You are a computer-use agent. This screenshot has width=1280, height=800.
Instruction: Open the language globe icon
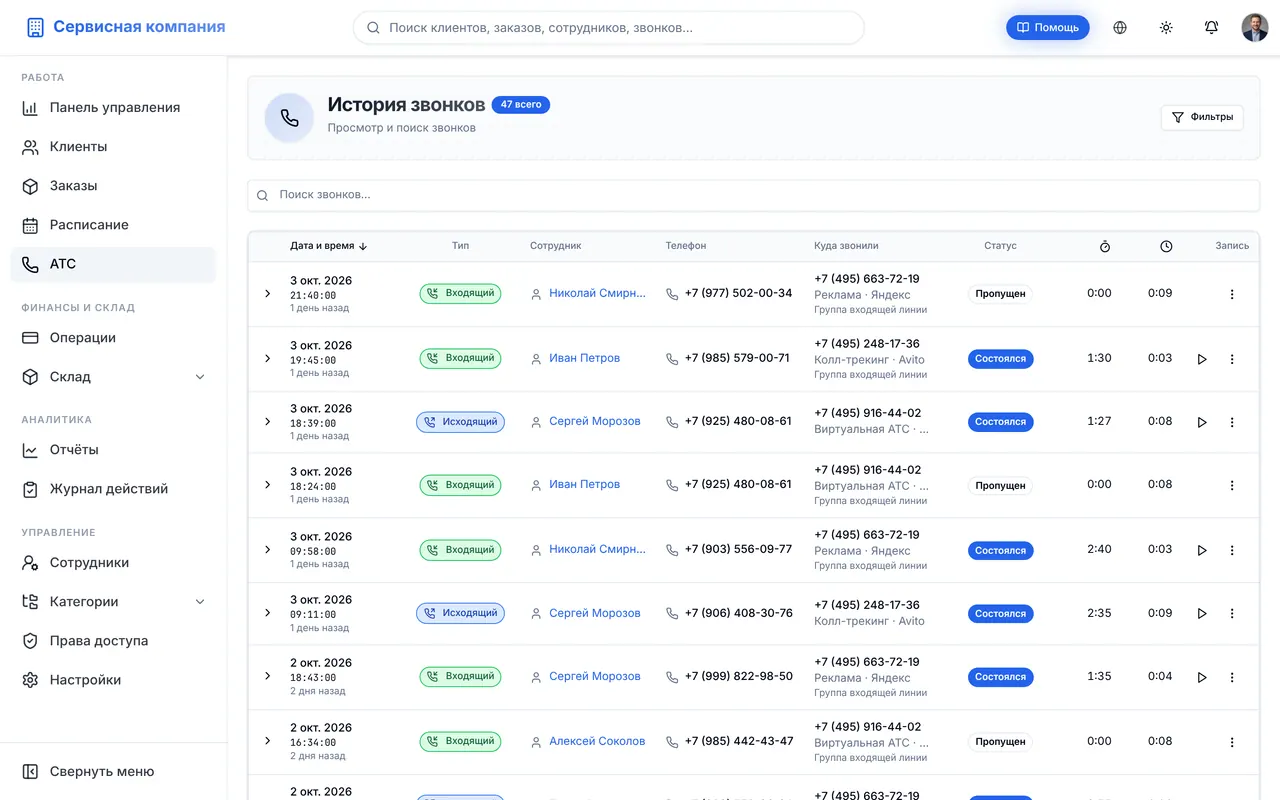(x=1120, y=28)
